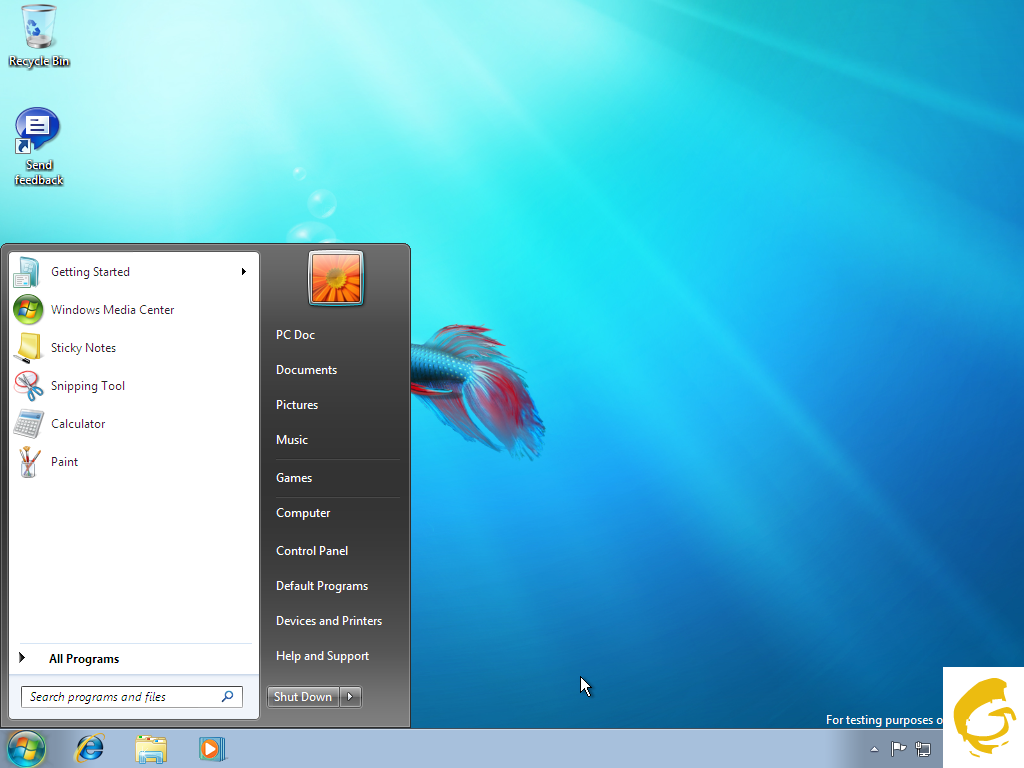Launch Windows Media Player from taskbar
1024x768 pixels.
point(212,748)
